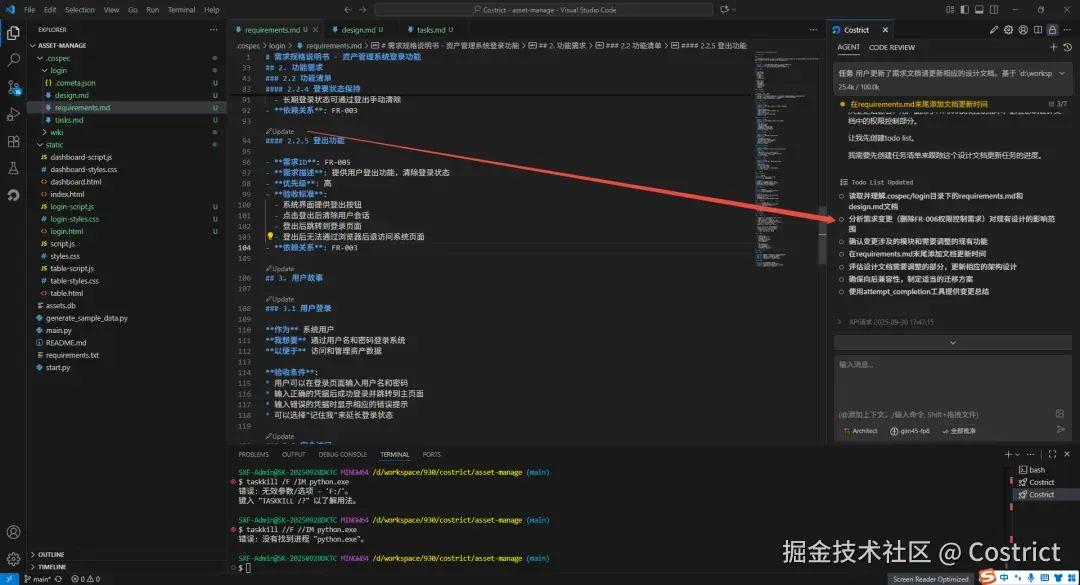Toggle the lock icon in Costrict panel header
1080x585 pixels.
coord(1051,29)
